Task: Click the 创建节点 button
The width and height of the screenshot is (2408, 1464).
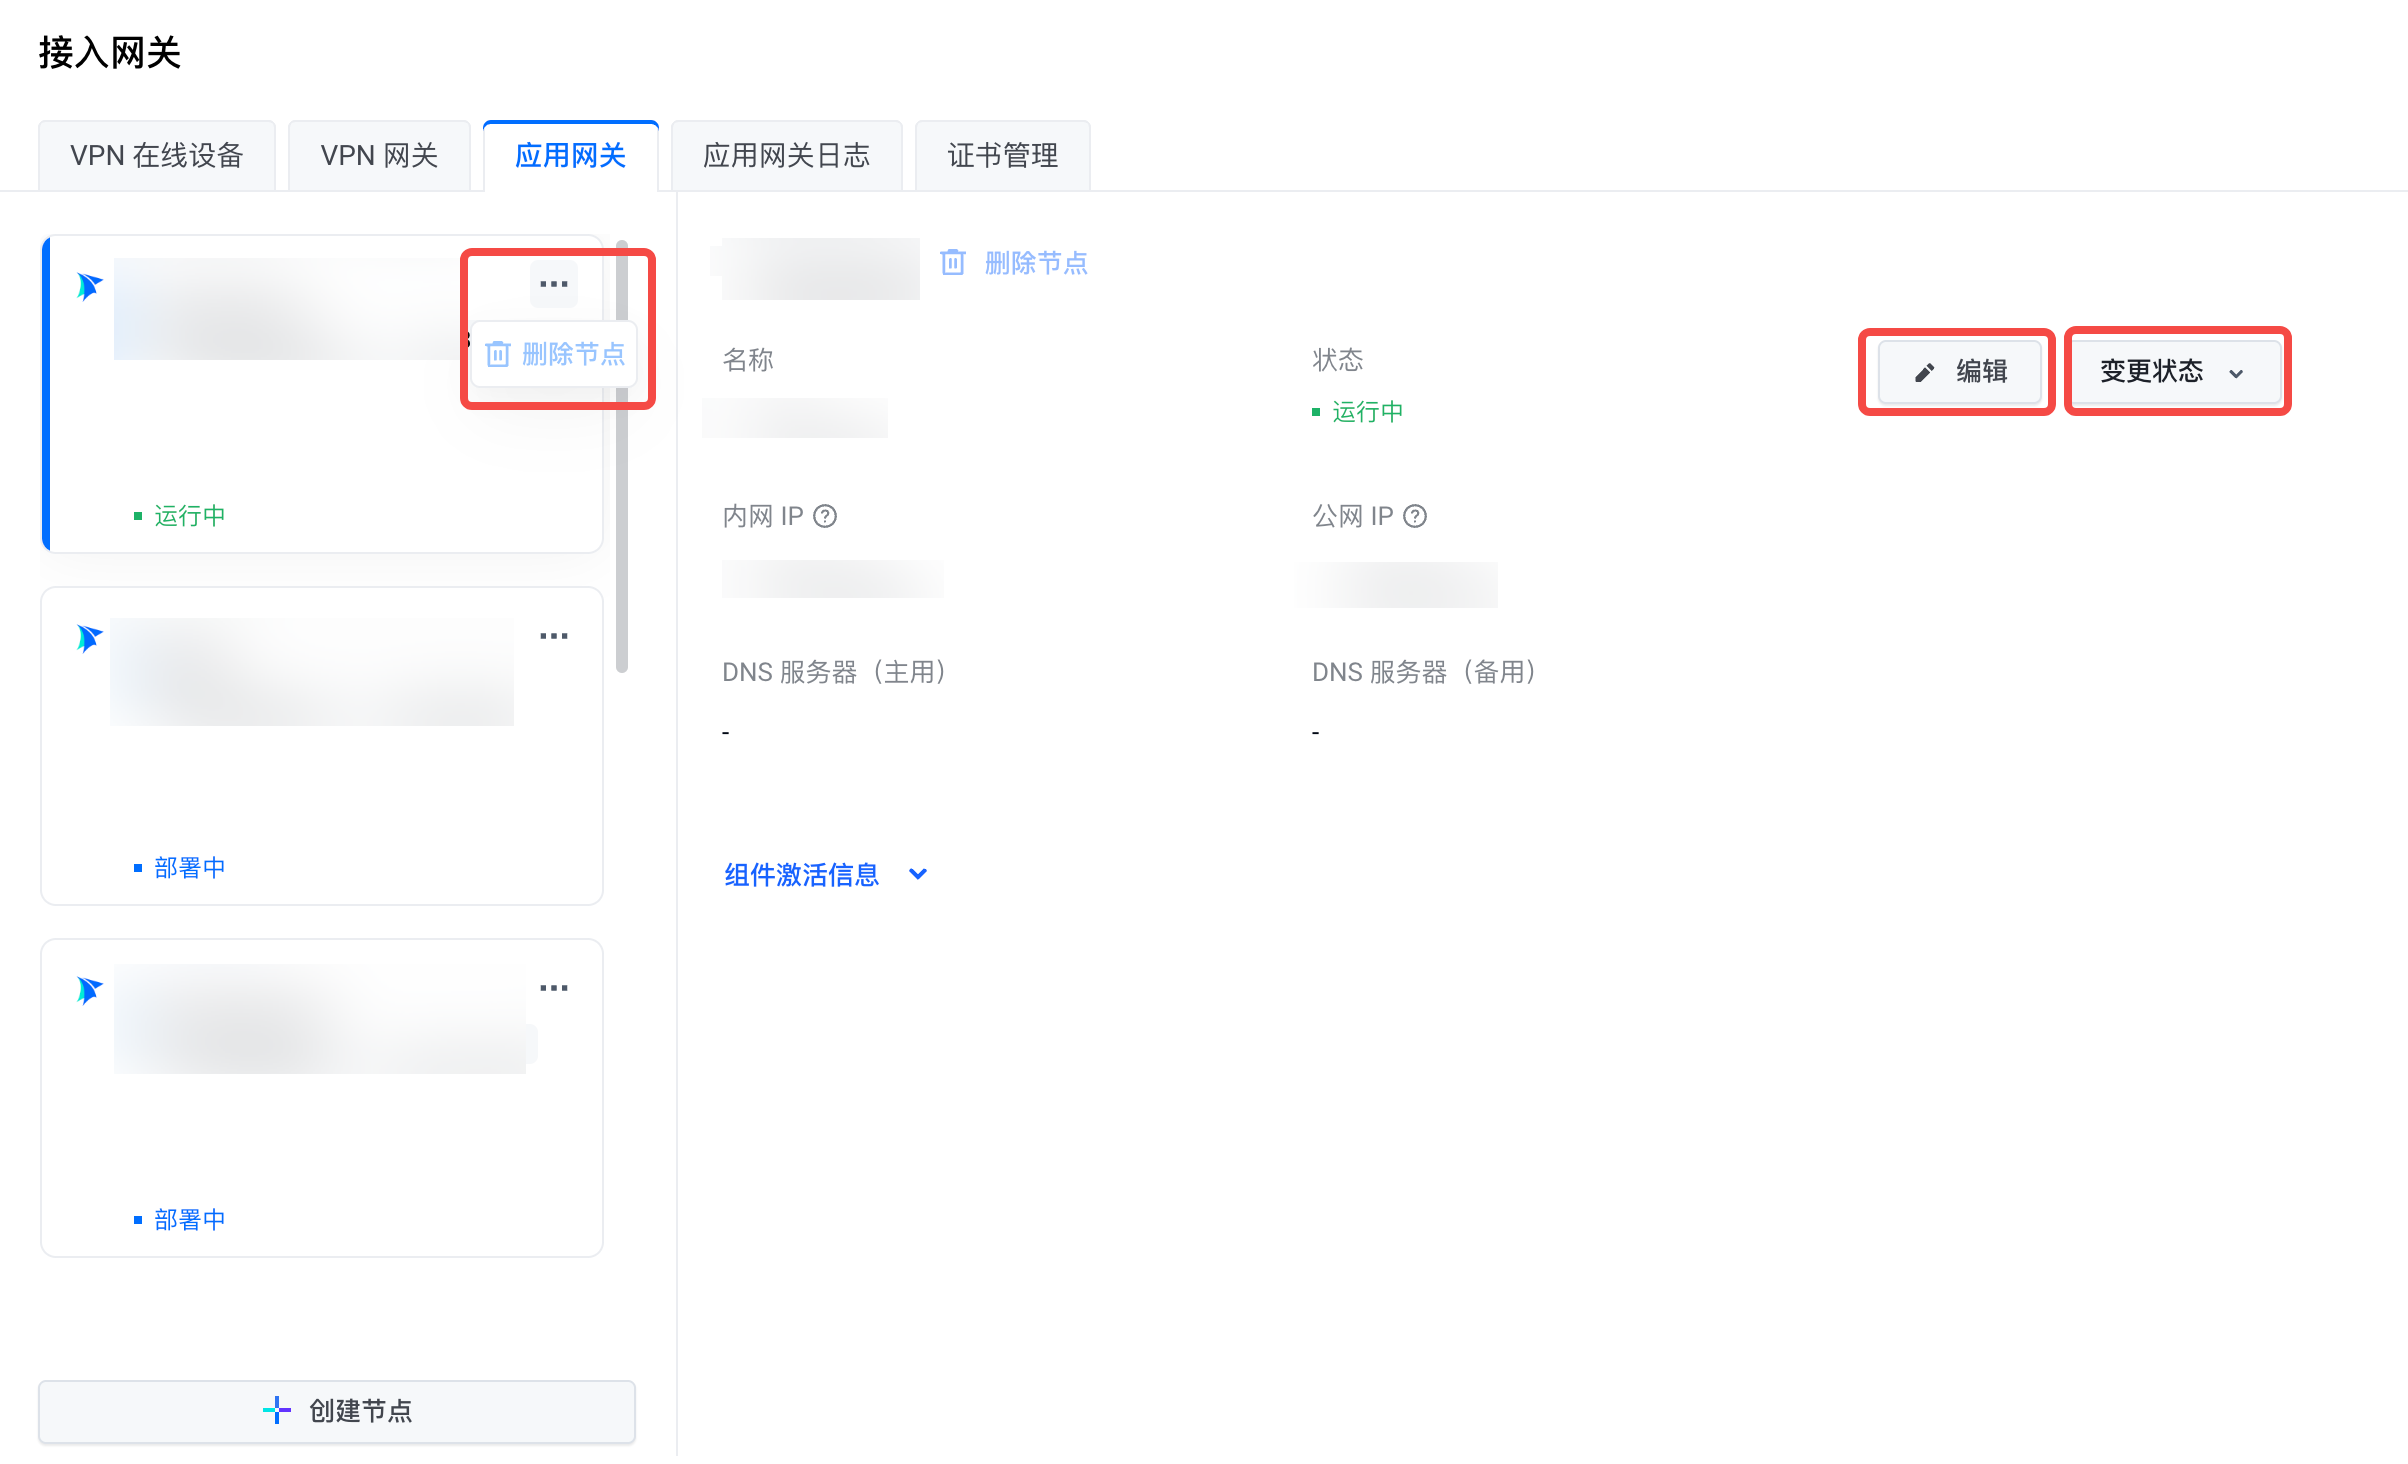Action: 337,1411
